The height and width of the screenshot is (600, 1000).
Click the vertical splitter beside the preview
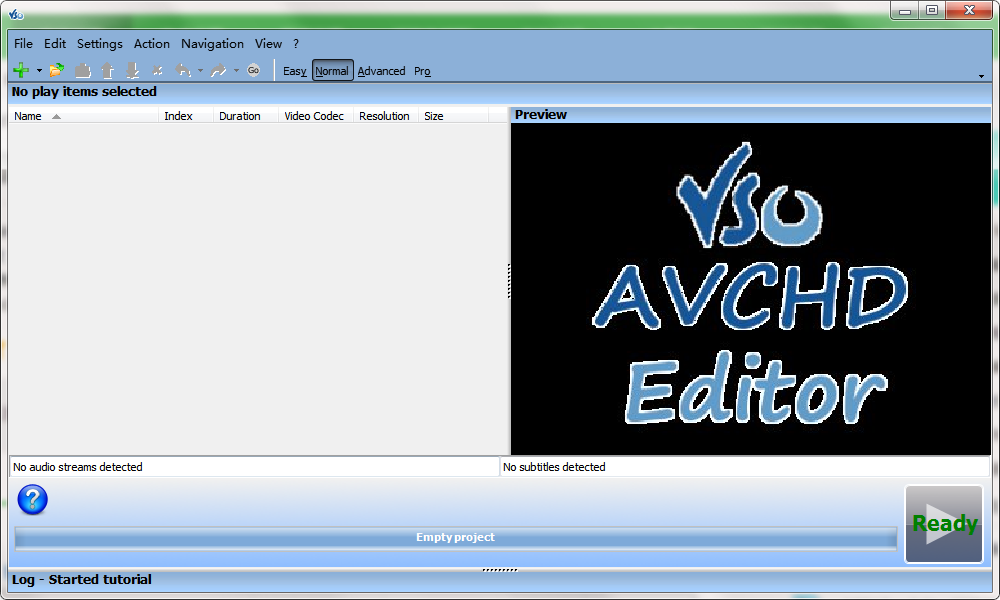point(509,281)
